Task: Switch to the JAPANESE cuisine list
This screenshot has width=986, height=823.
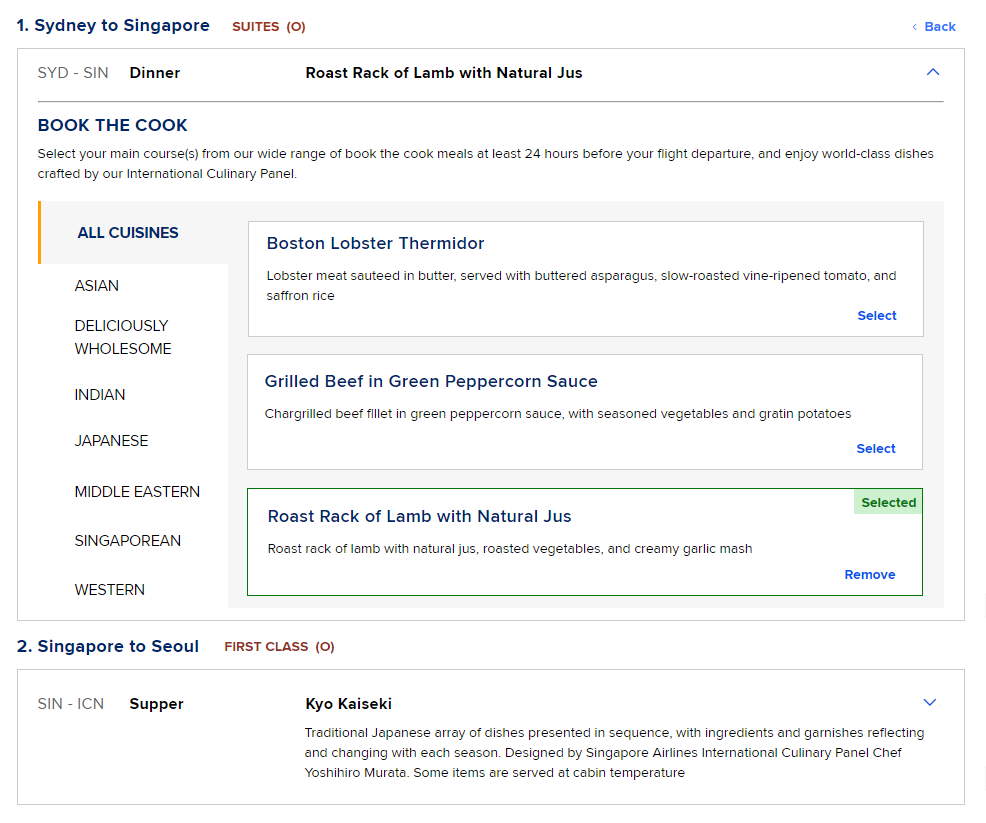Action: (x=111, y=441)
